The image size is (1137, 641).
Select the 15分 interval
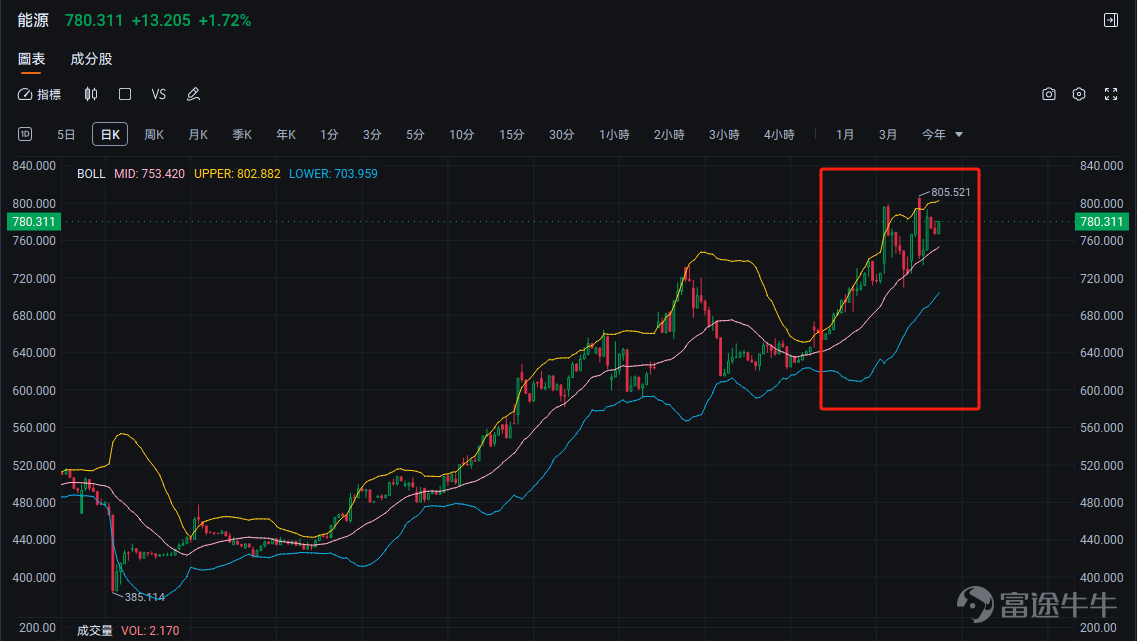(511, 135)
